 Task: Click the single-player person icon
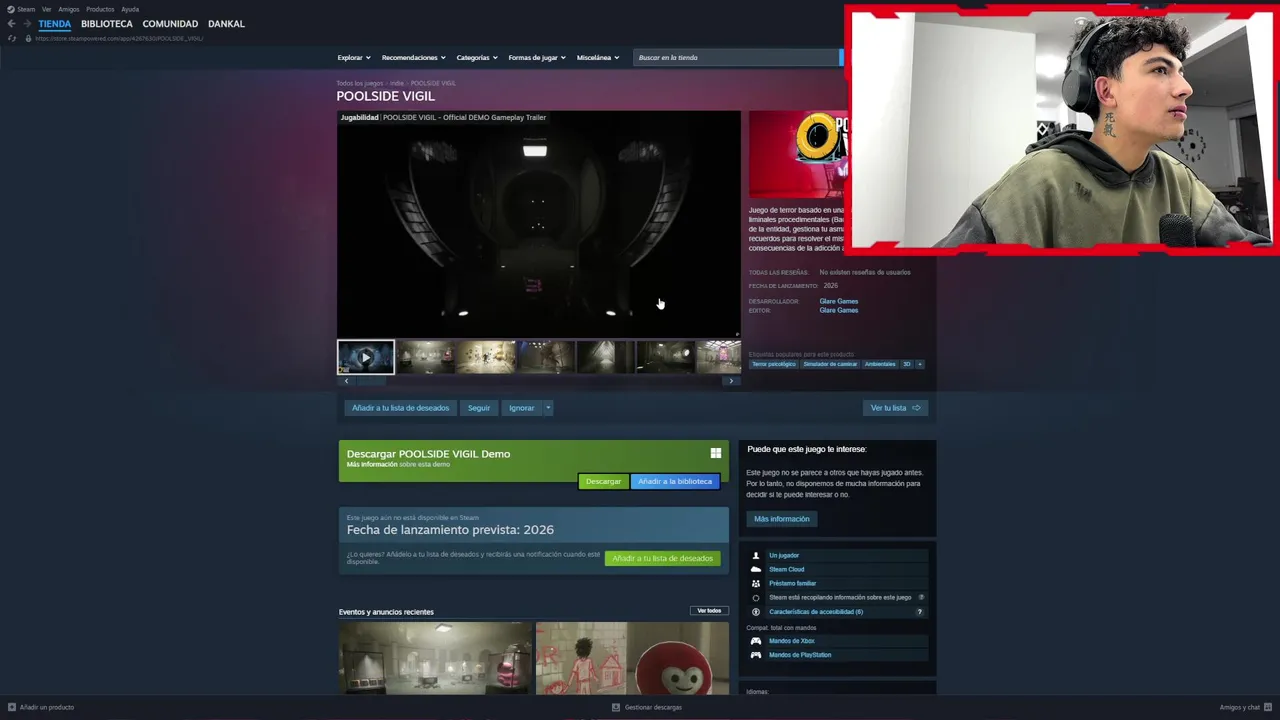coord(756,555)
